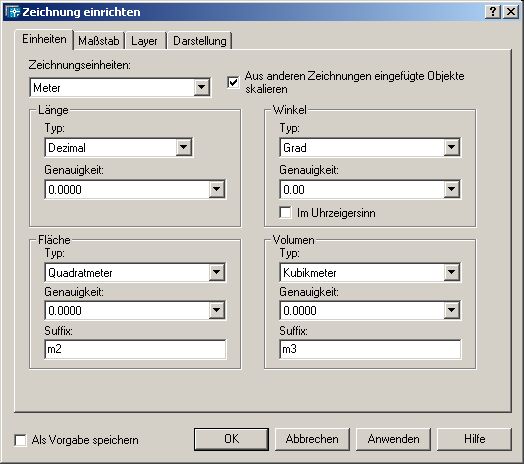Viewport: 524px width, 464px height.
Task: Toggle scaling of inserted objects checkbox
Action: tap(233, 82)
